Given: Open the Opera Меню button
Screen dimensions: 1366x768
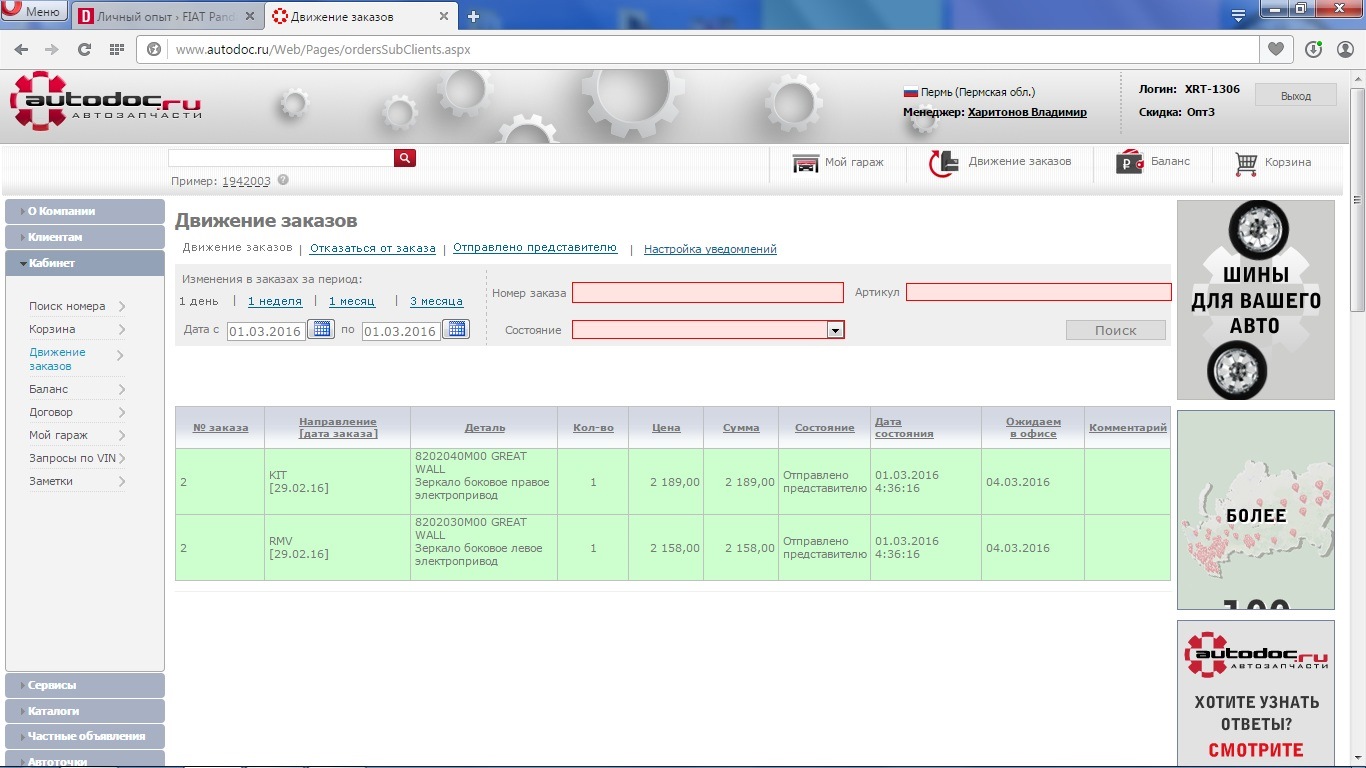Looking at the screenshot, I should [34, 12].
